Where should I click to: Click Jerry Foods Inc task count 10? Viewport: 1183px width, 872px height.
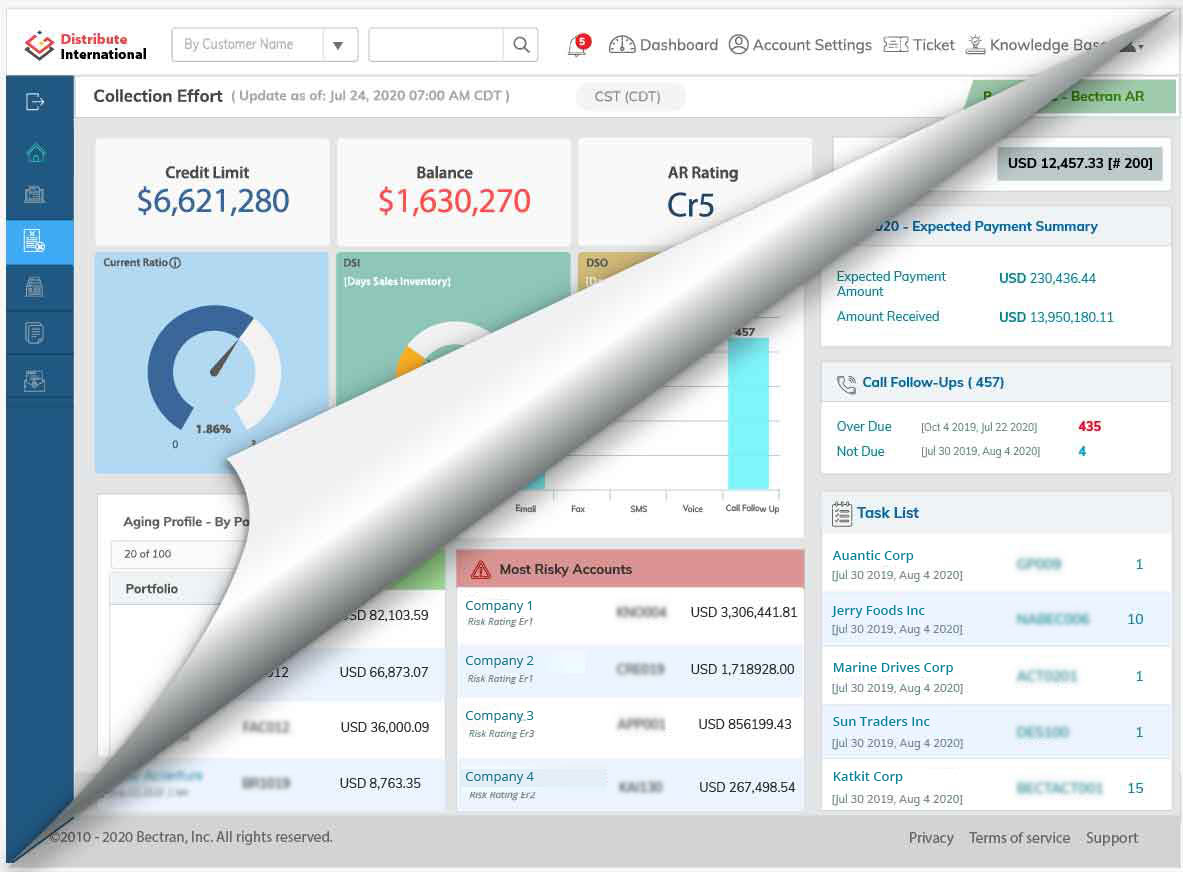pyautogui.click(x=1135, y=619)
